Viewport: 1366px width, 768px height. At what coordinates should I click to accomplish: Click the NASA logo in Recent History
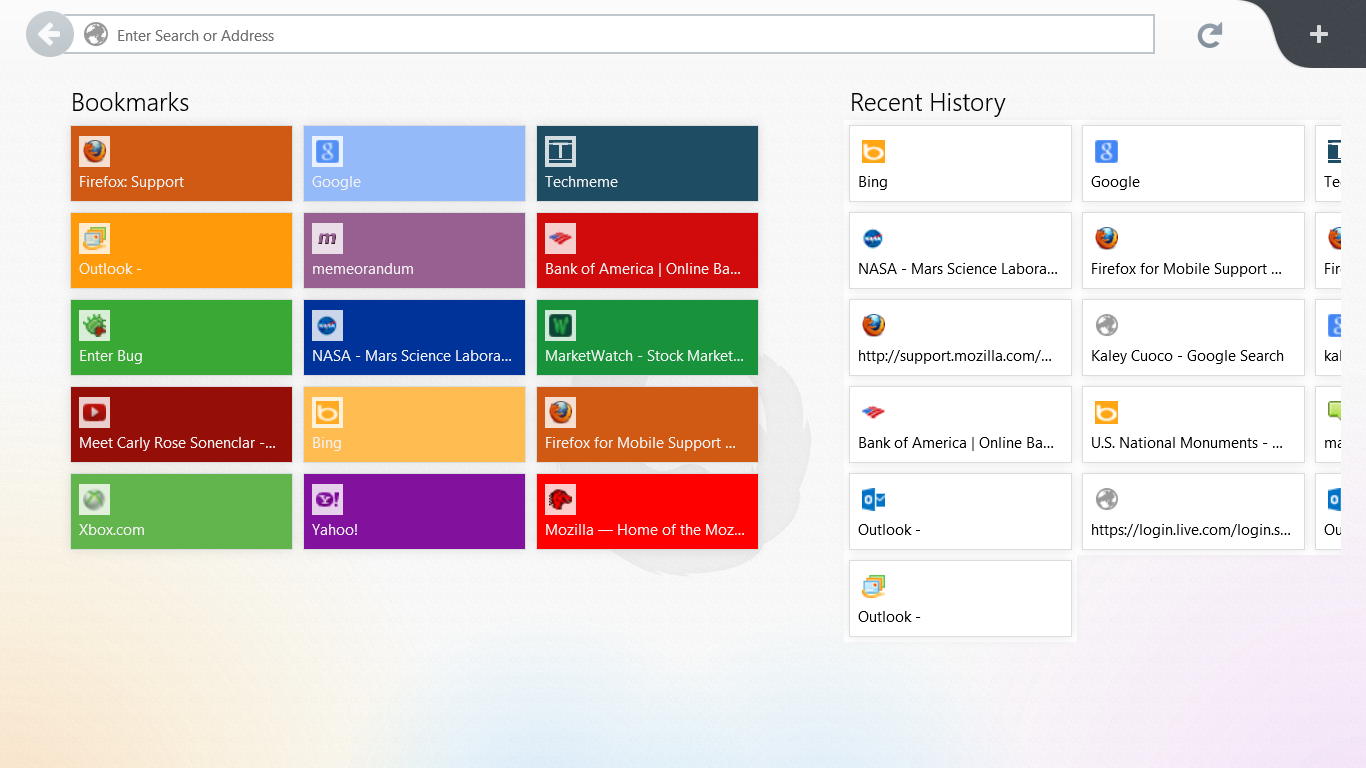click(x=873, y=238)
